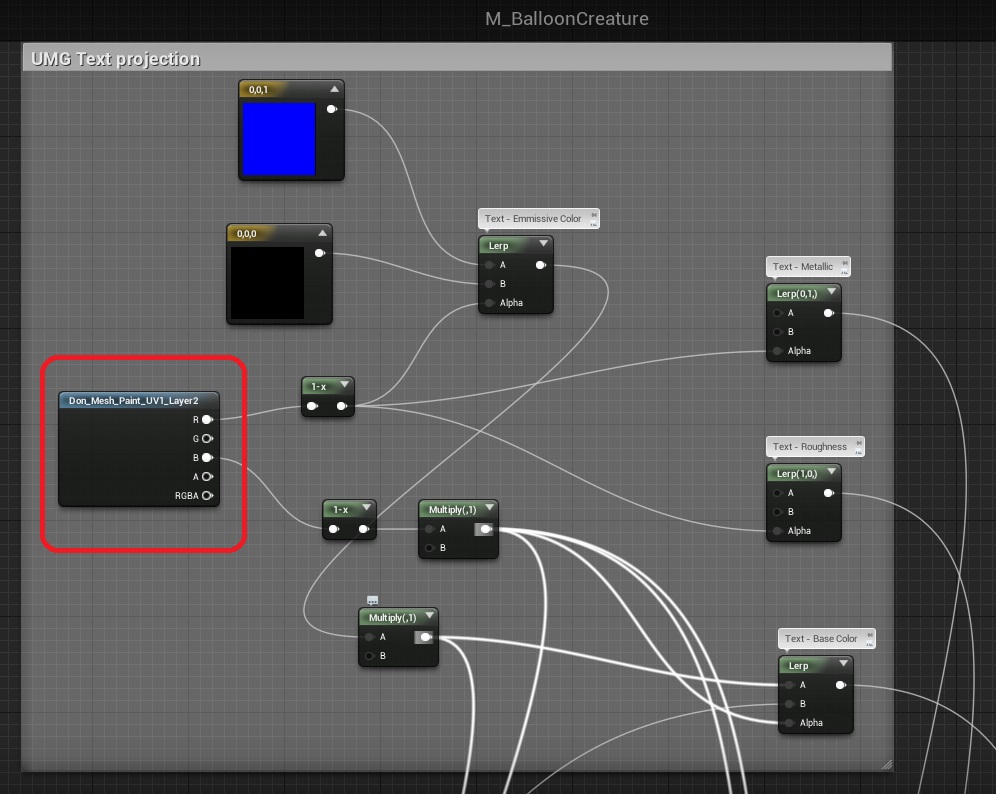Click the black color preview of the 0,0,0 node
Viewport: 996px width, 794px height.
coord(267,283)
